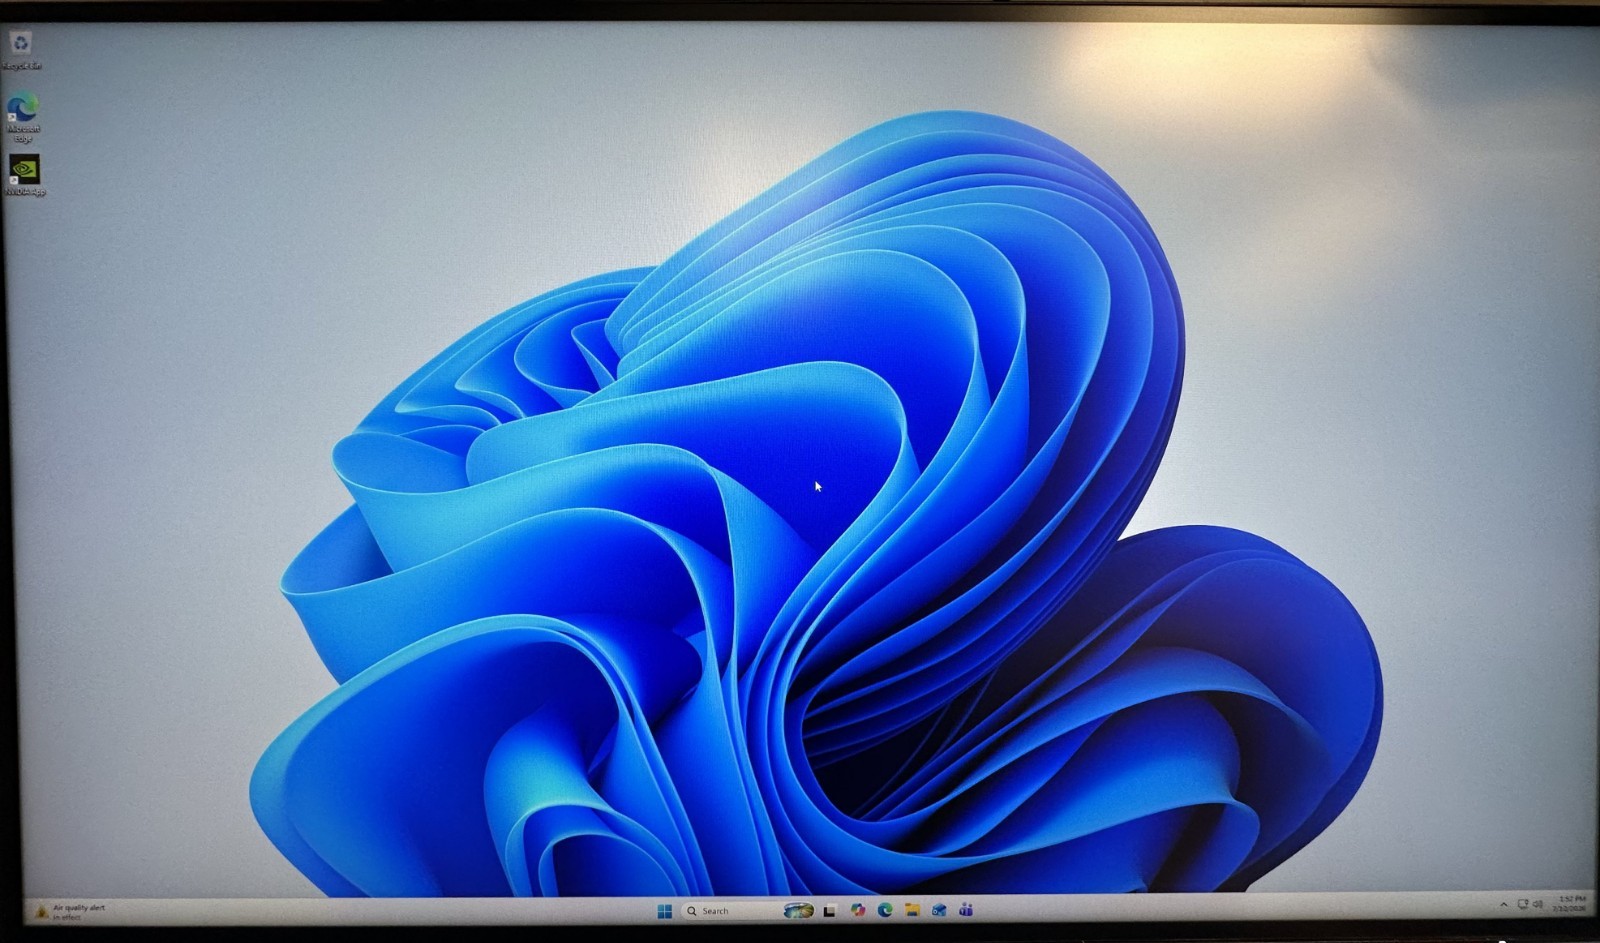The height and width of the screenshot is (943, 1600).
Task: Select the Microsoft Edge desktop shortcut
Action: [x=23, y=118]
